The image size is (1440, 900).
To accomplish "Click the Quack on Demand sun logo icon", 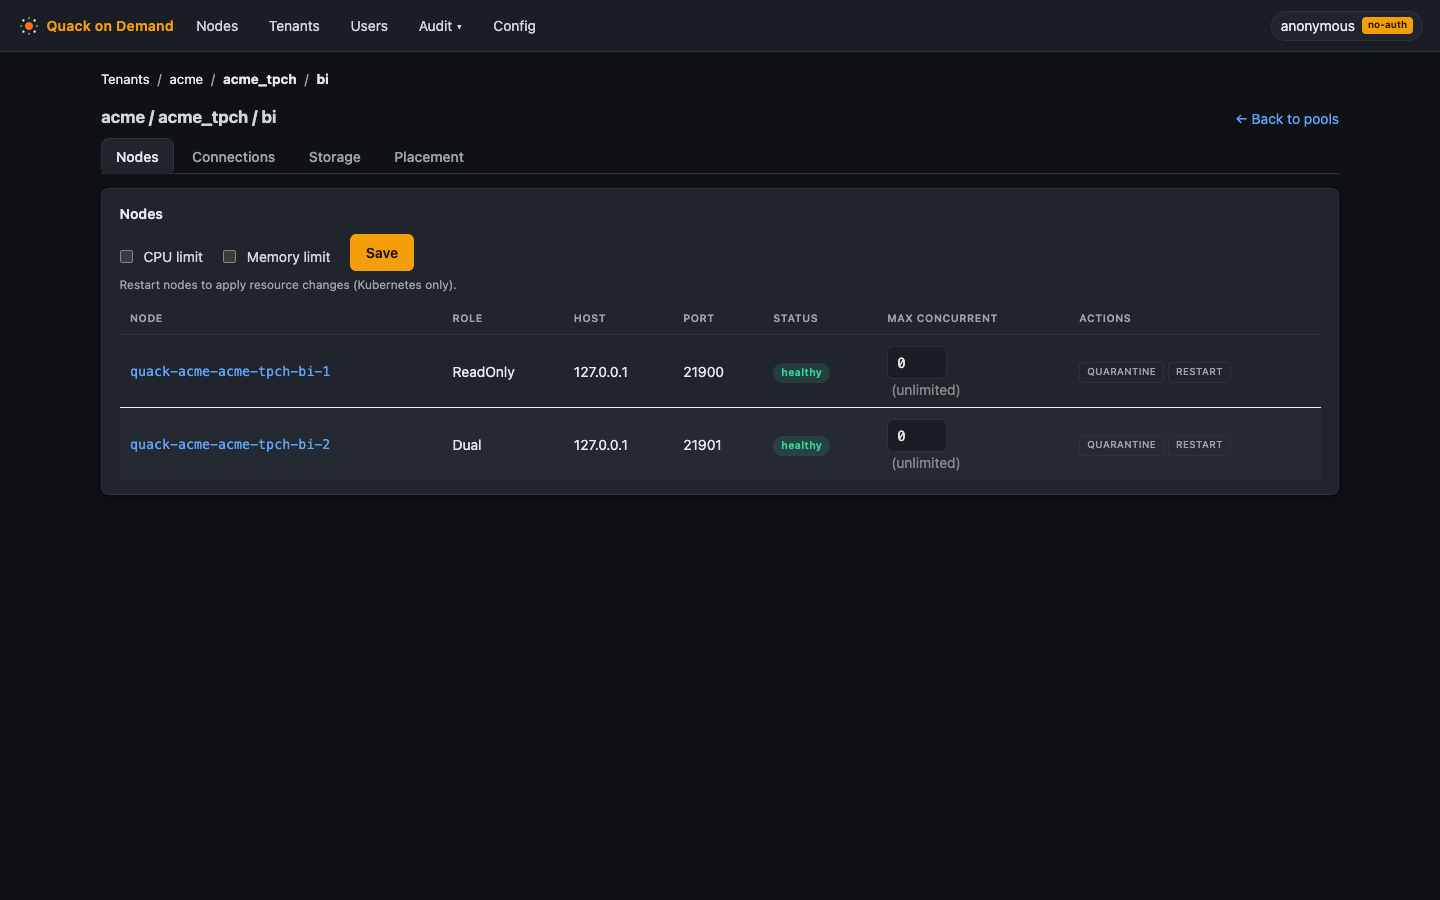I will [29, 26].
